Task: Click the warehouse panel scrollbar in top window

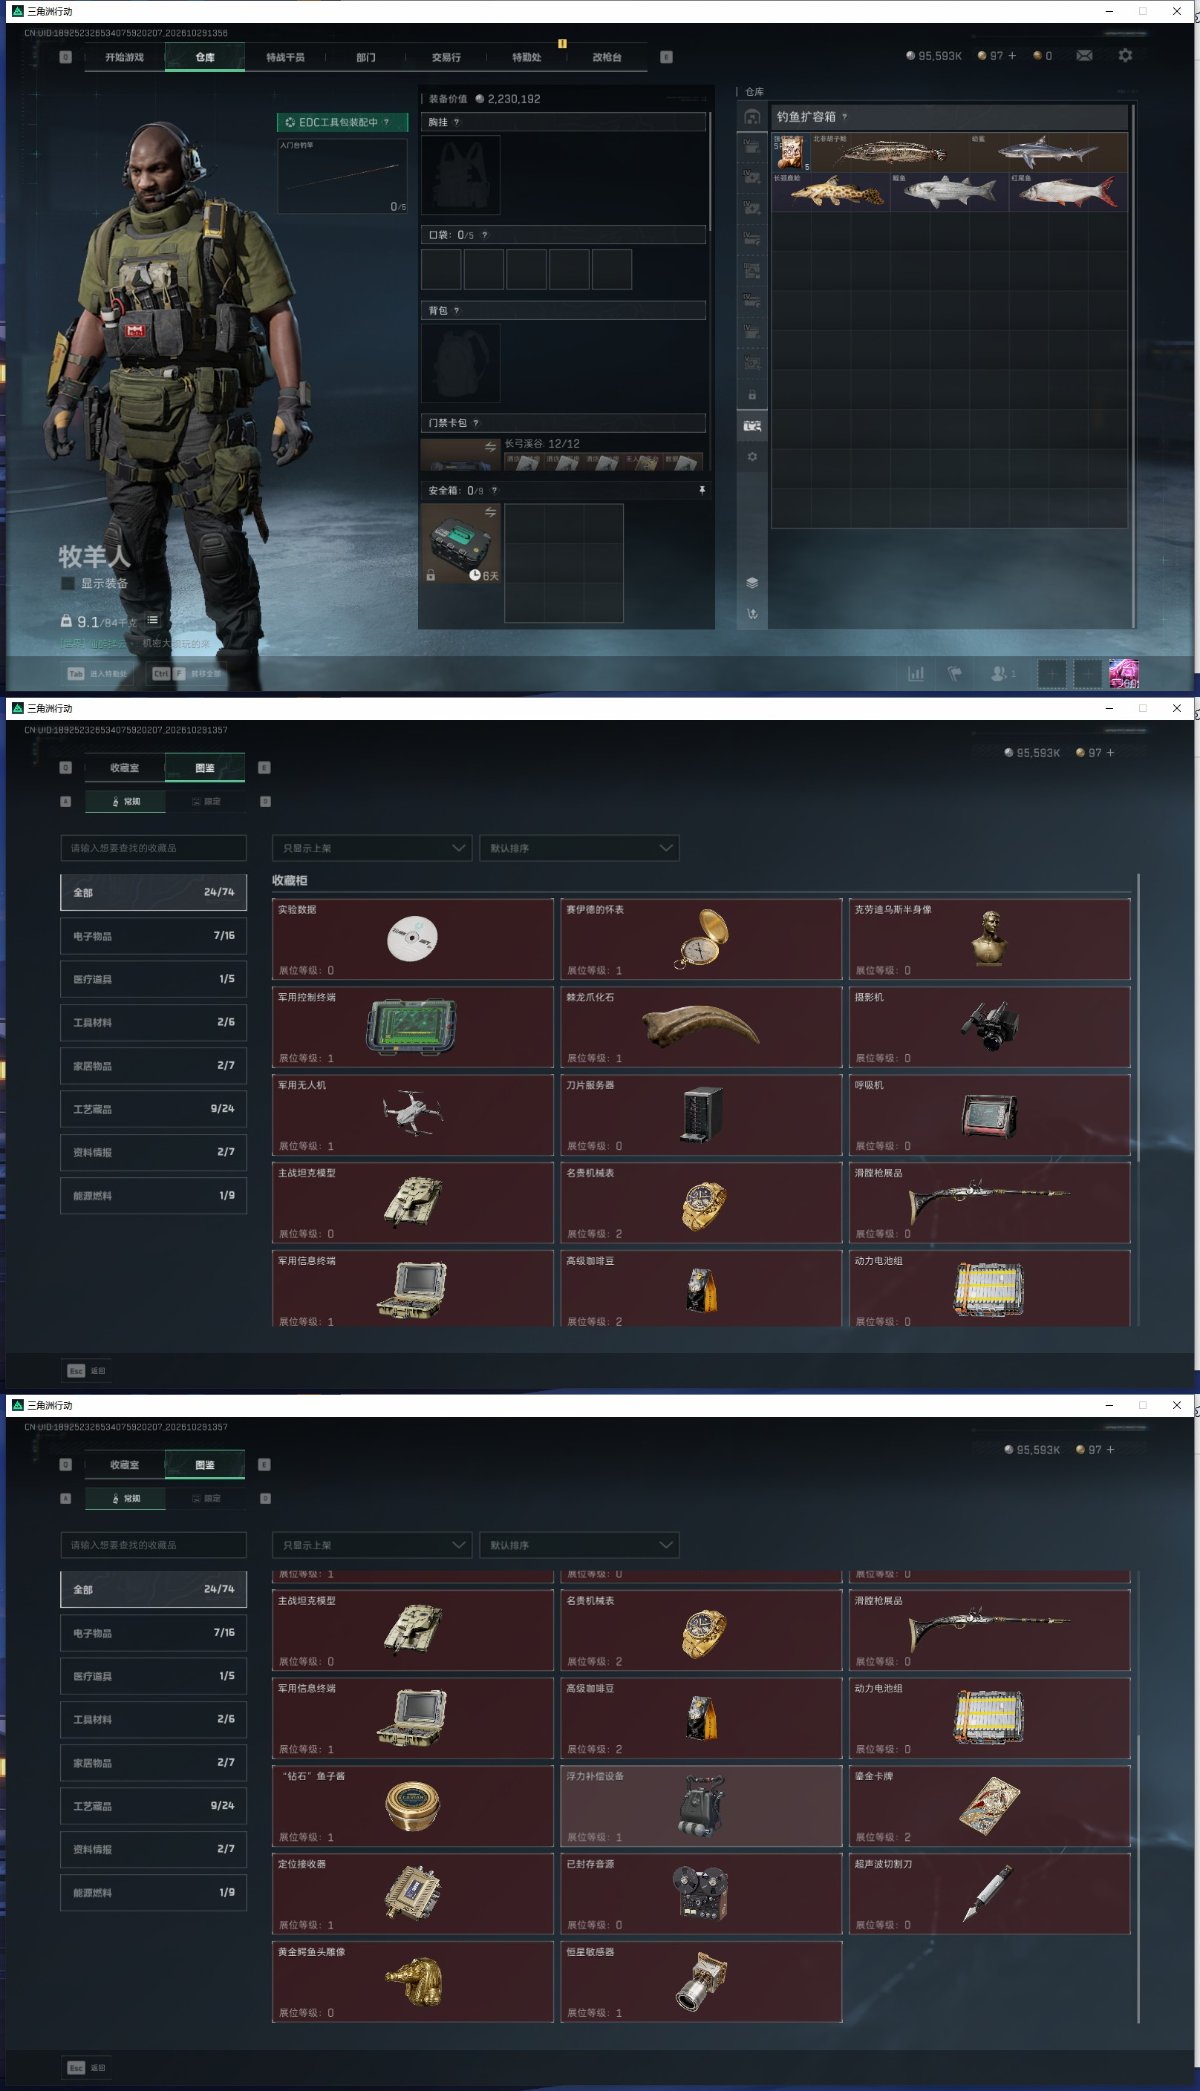Action: pyautogui.click(x=1133, y=366)
